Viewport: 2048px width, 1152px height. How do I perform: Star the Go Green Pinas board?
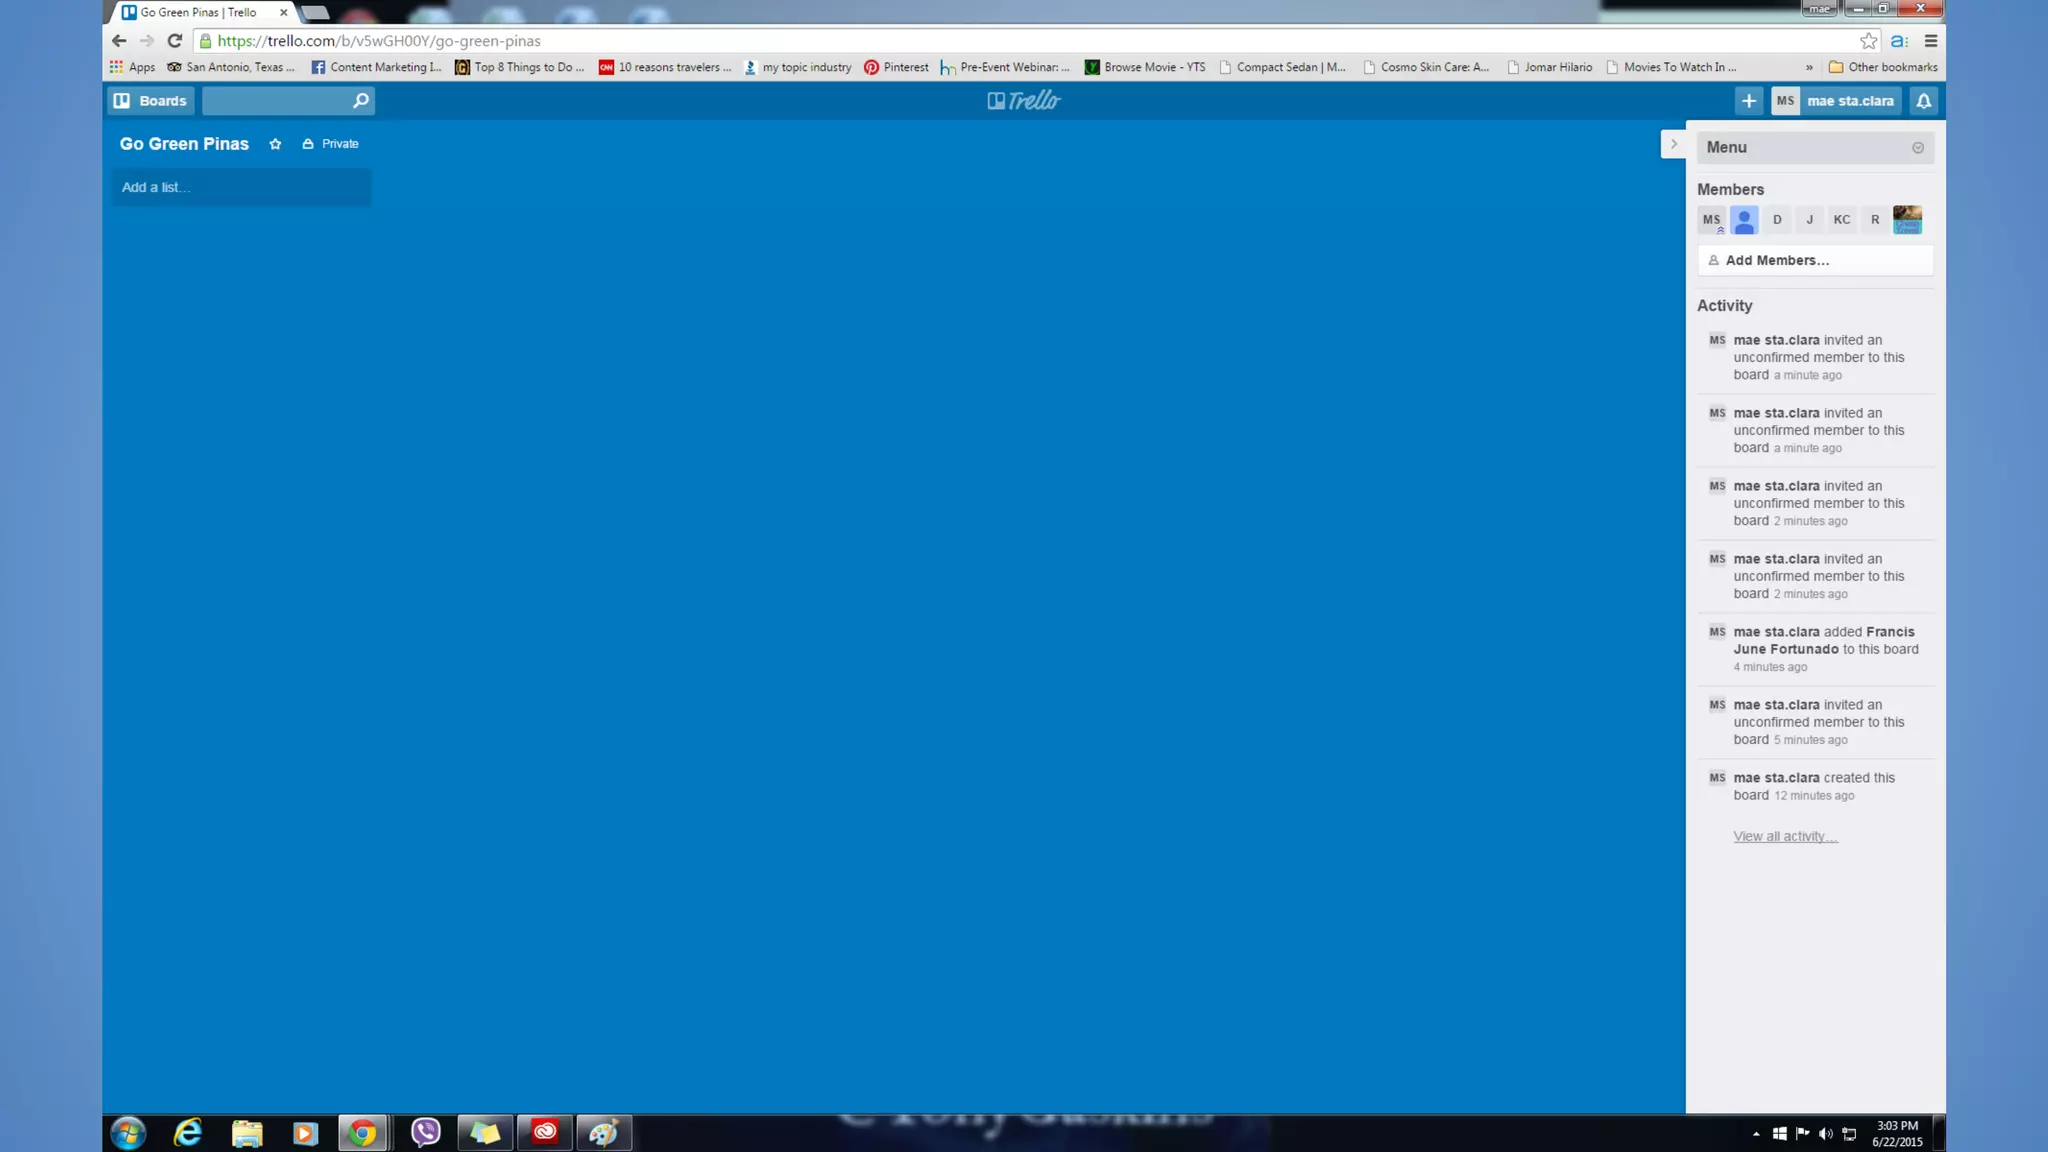tap(275, 144)
